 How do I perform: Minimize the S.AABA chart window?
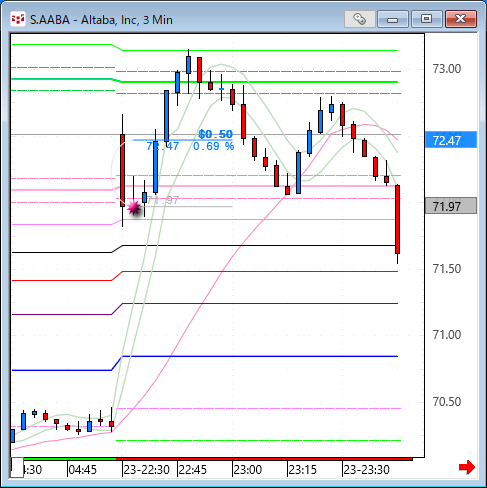pos(392,19)
